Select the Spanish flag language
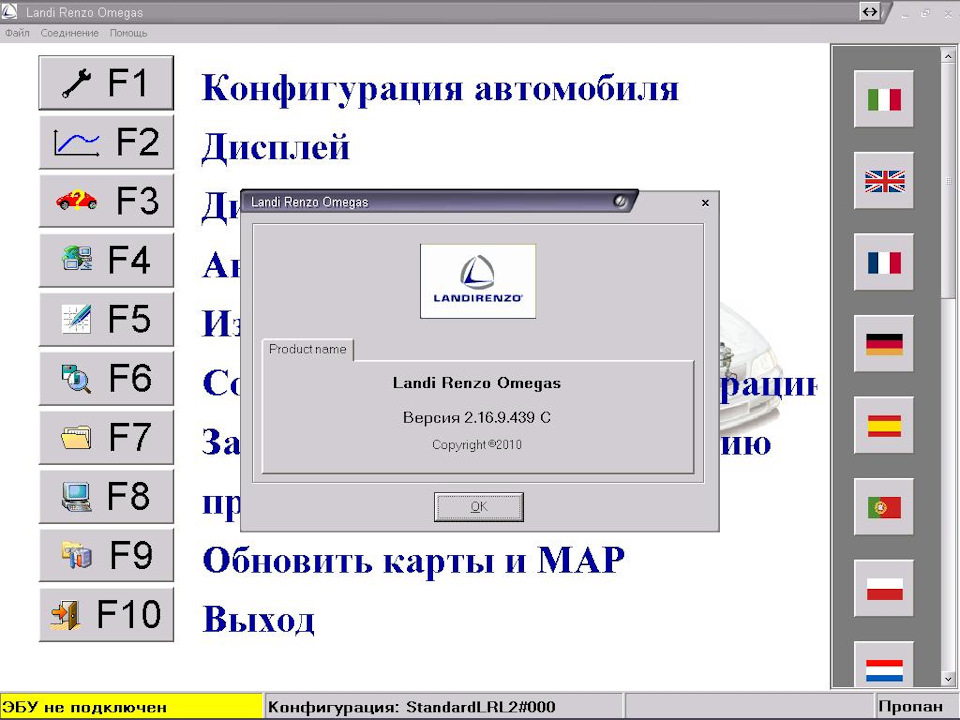 click(883, 426)
